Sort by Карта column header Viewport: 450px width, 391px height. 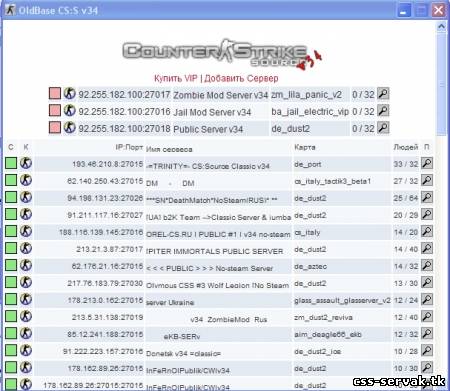point(305,147)
